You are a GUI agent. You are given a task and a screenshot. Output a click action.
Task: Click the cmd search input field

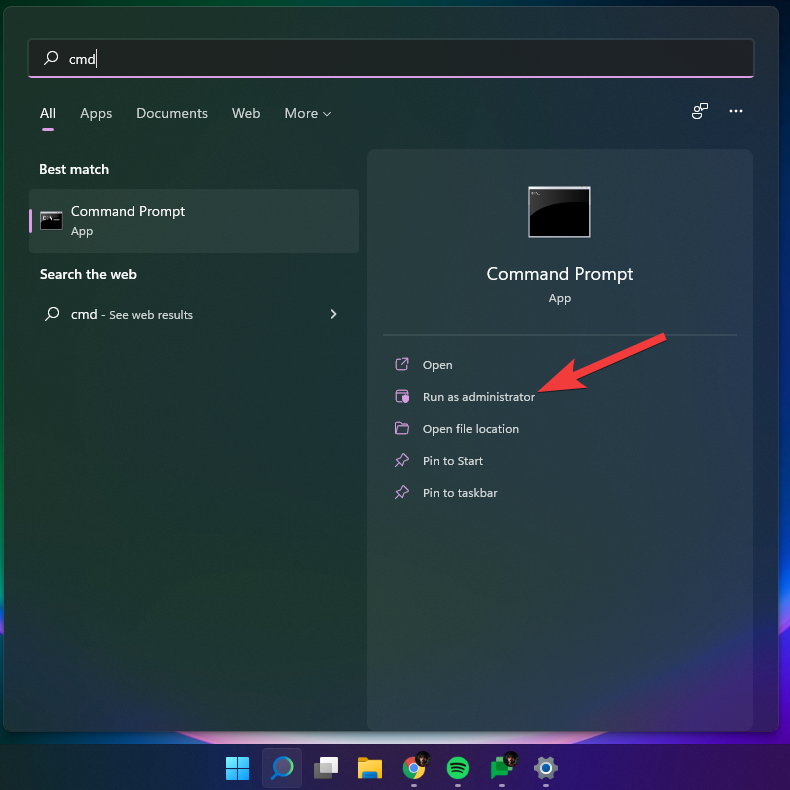391,58
